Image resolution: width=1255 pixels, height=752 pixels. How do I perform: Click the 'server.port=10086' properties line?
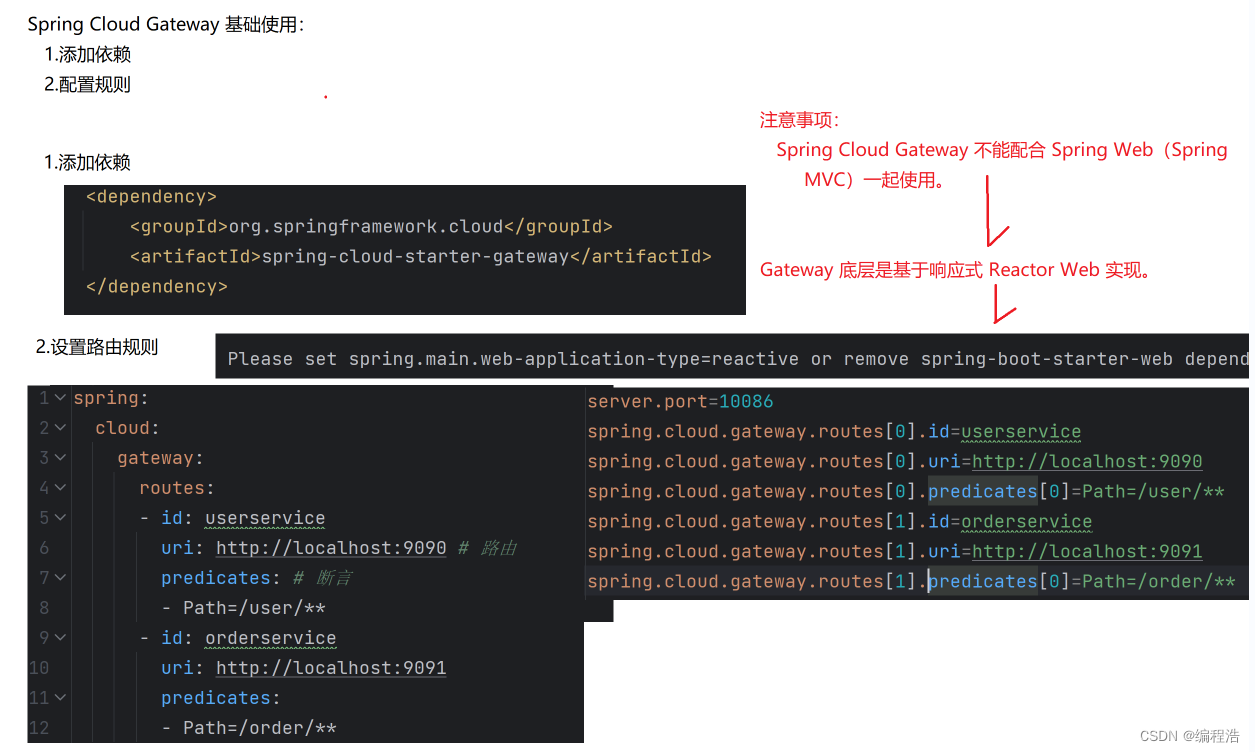tap(680, 401)
